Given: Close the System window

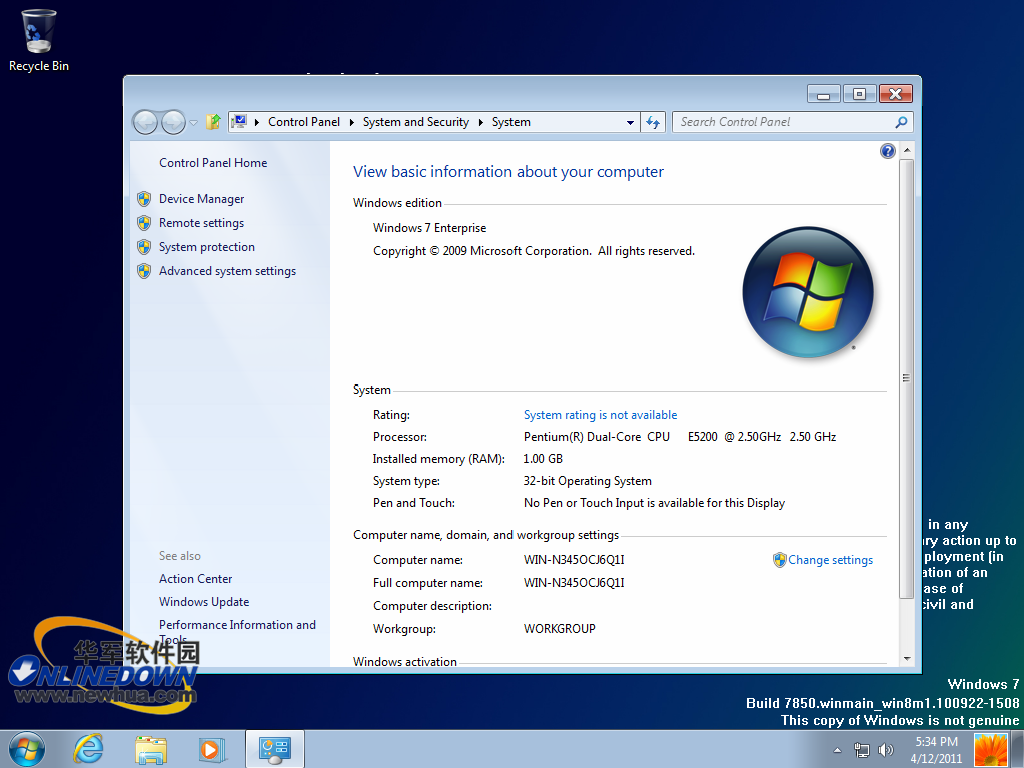Looking at the screenshot, I should click(x=895, y=94).
